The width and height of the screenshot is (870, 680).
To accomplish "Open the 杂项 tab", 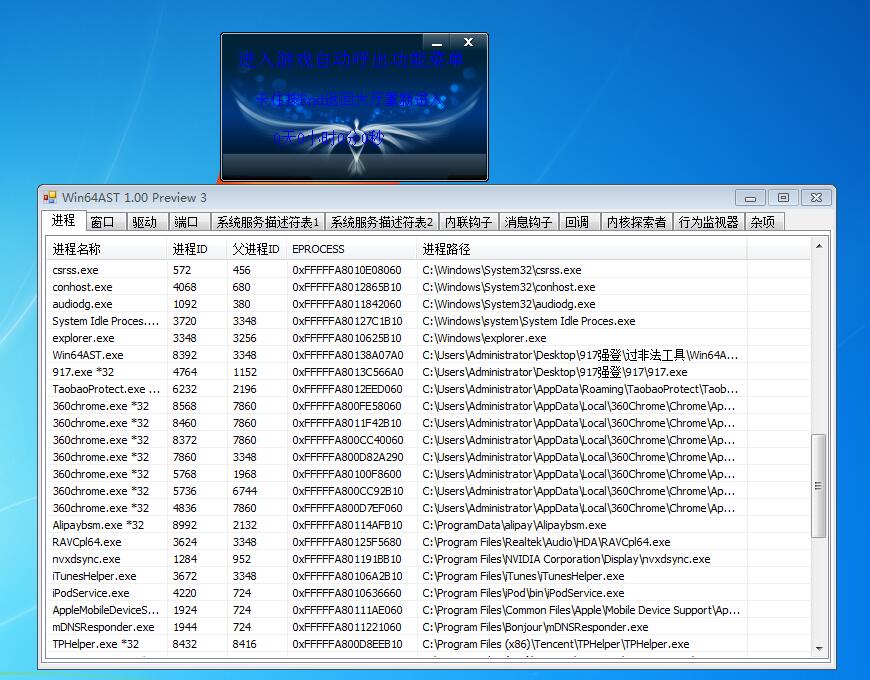I will pos(764,222).
